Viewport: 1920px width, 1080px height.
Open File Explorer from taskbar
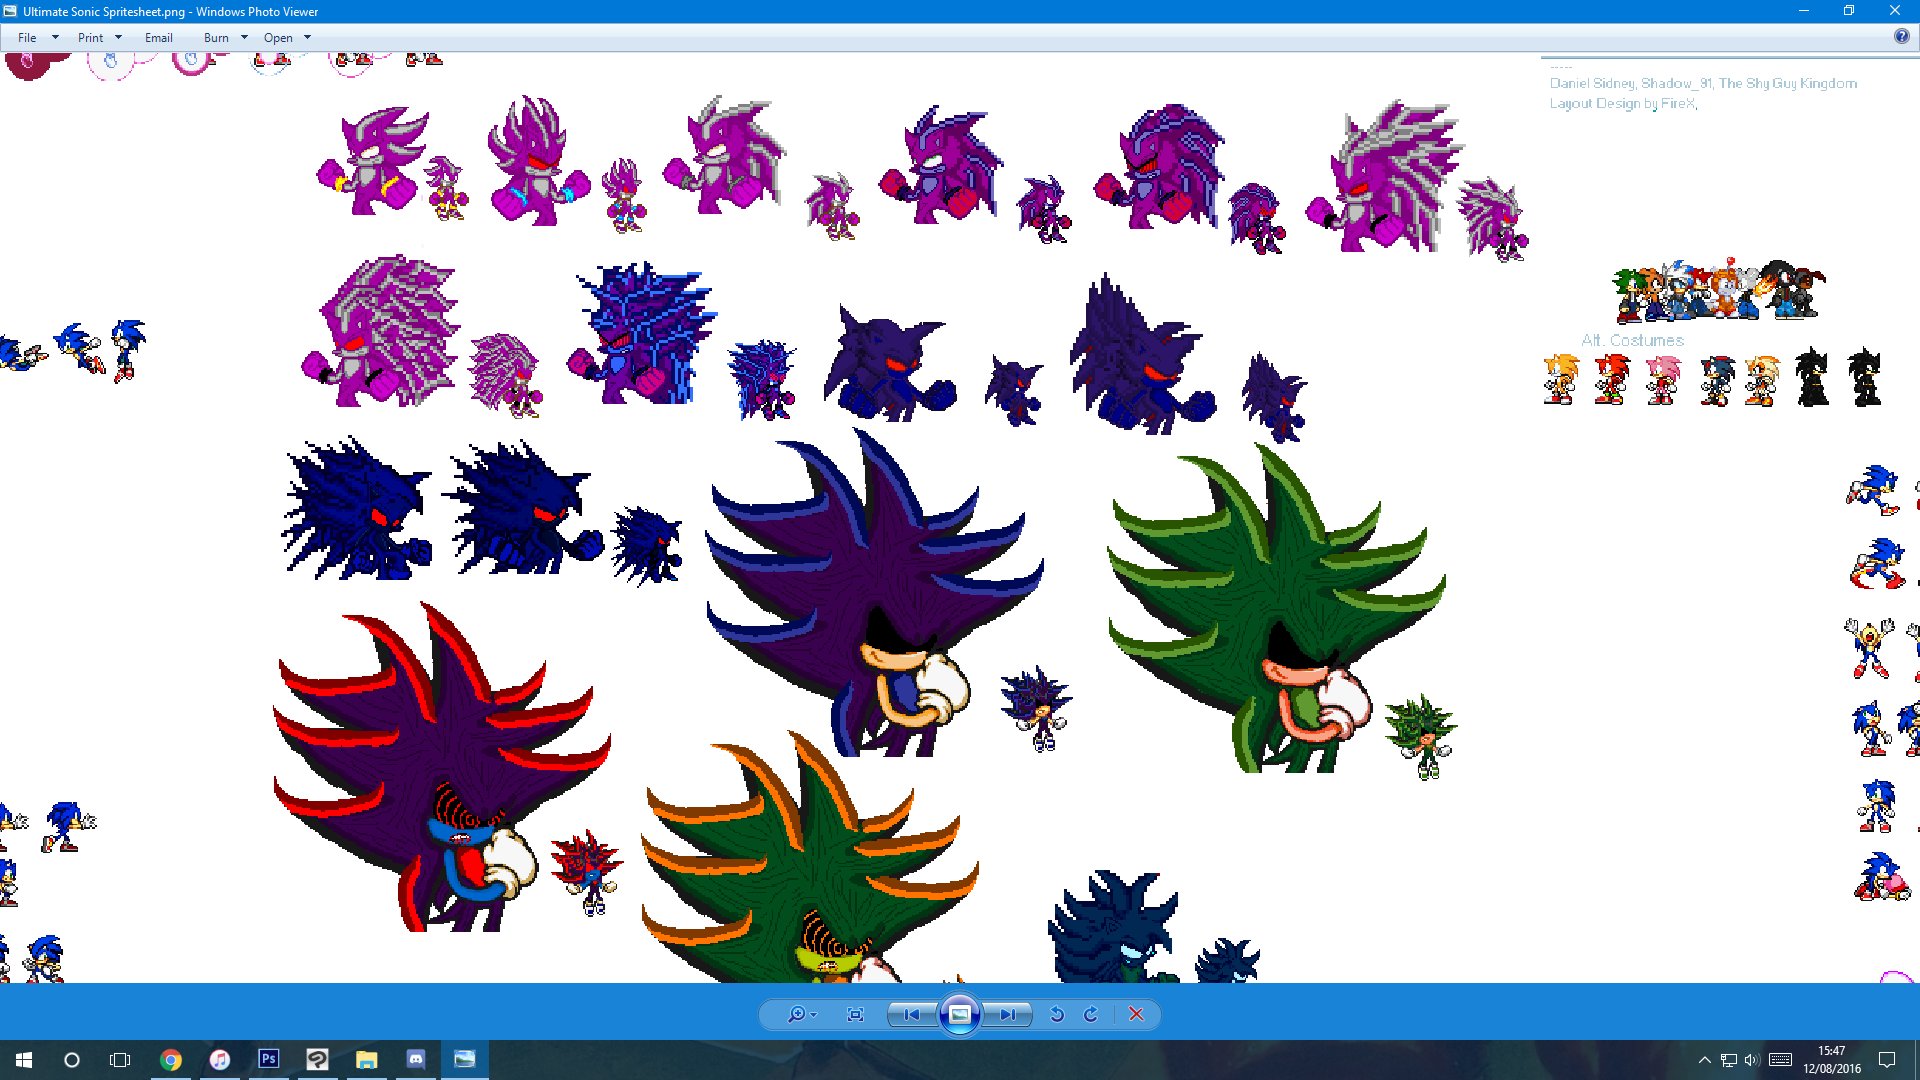point(366,1060)
